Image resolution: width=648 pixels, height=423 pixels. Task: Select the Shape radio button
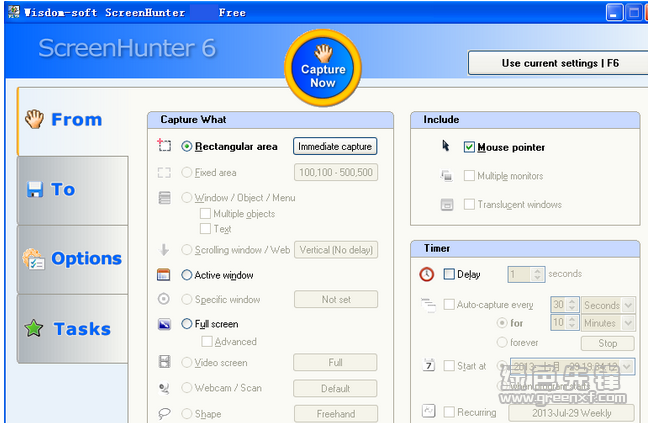point(187,413)
